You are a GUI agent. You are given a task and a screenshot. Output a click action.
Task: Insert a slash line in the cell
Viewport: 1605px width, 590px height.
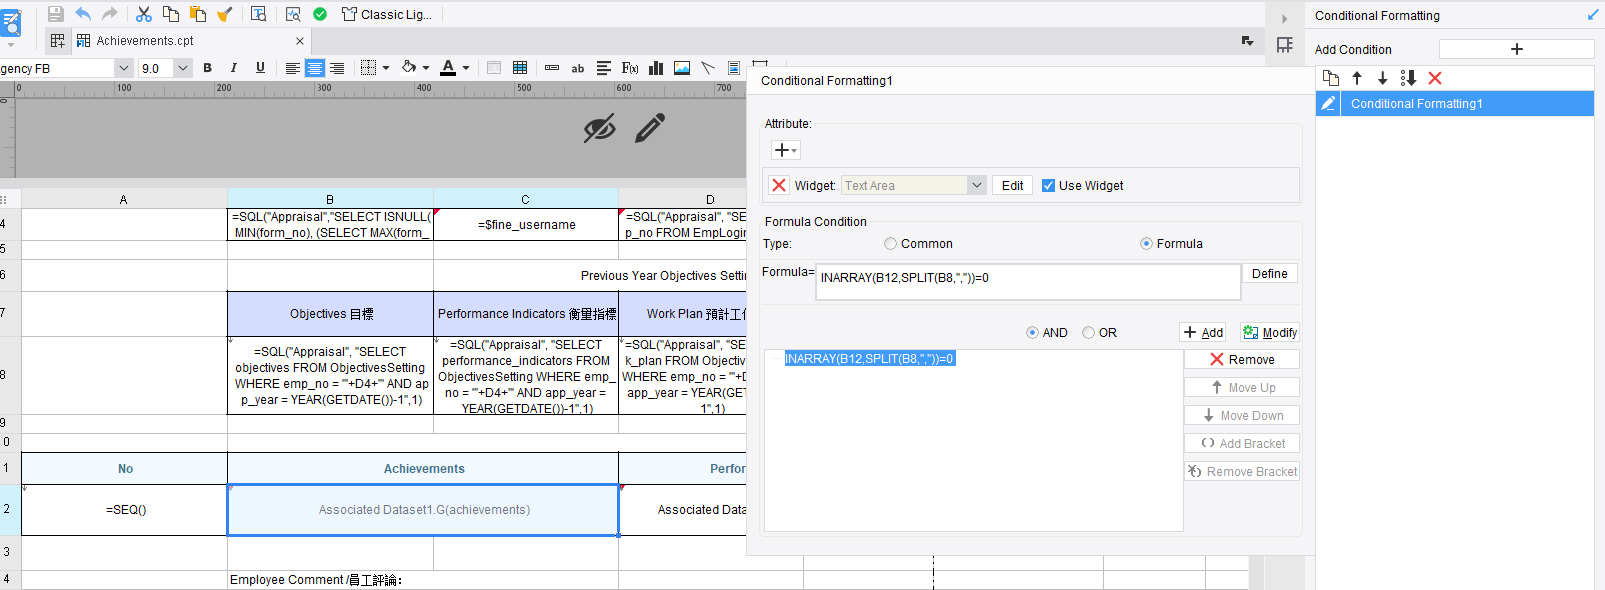[x=708, y=68]
